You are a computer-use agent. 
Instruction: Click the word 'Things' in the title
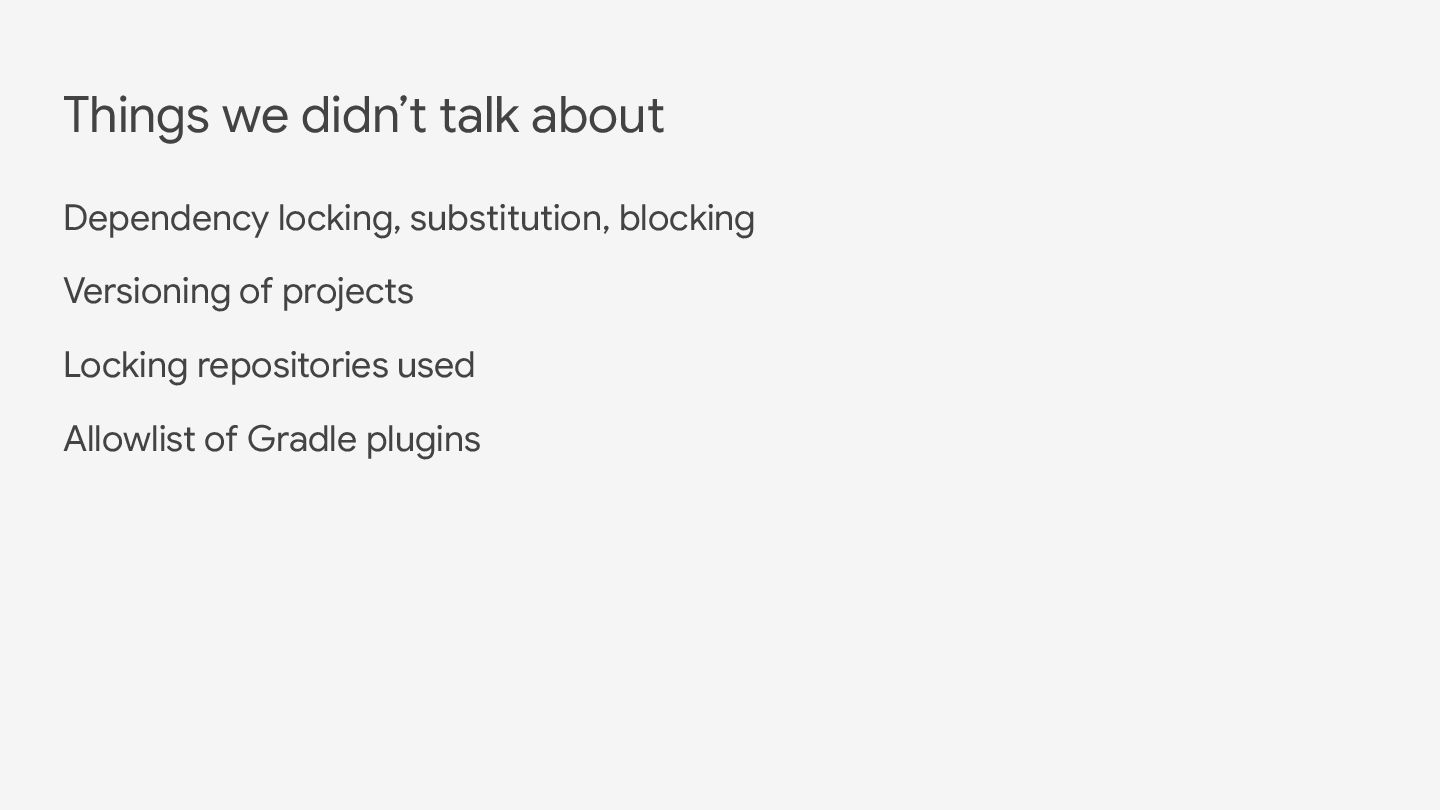[136, 116]
